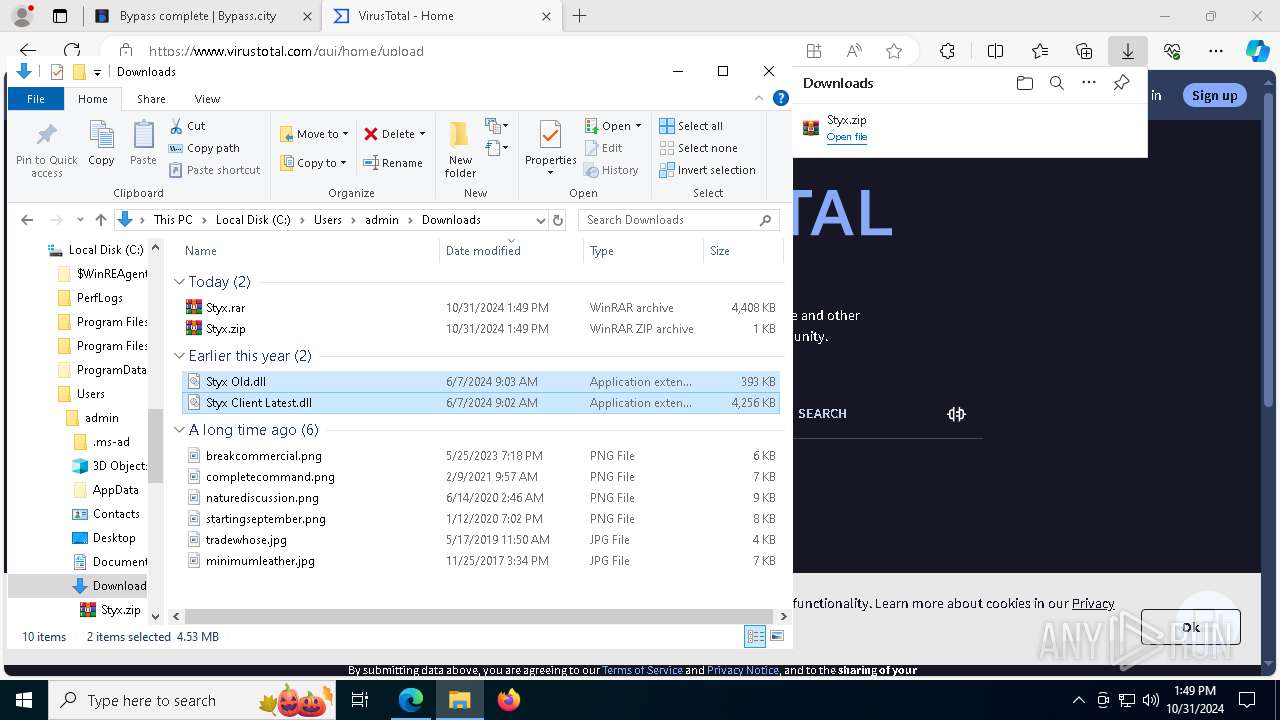This screenshot has width=1280, height=720.
Task: Select tradewhose.jpg file
Action: [x=480, y=540]
